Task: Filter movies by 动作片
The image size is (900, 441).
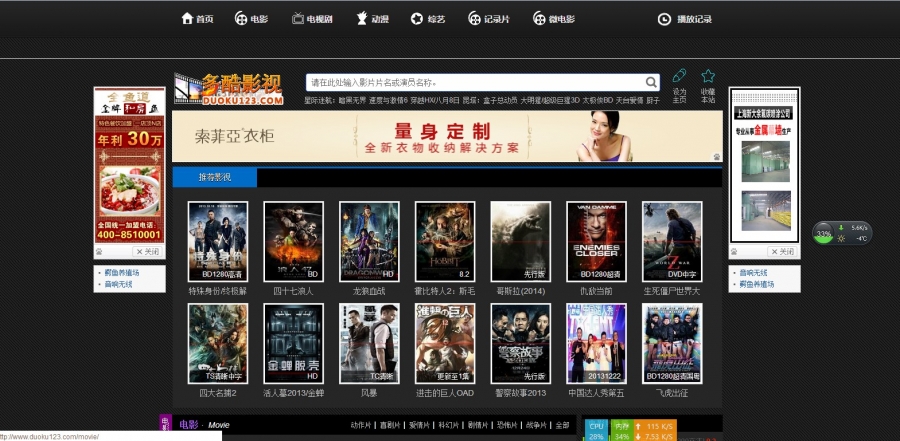Action: coord(361,425)
